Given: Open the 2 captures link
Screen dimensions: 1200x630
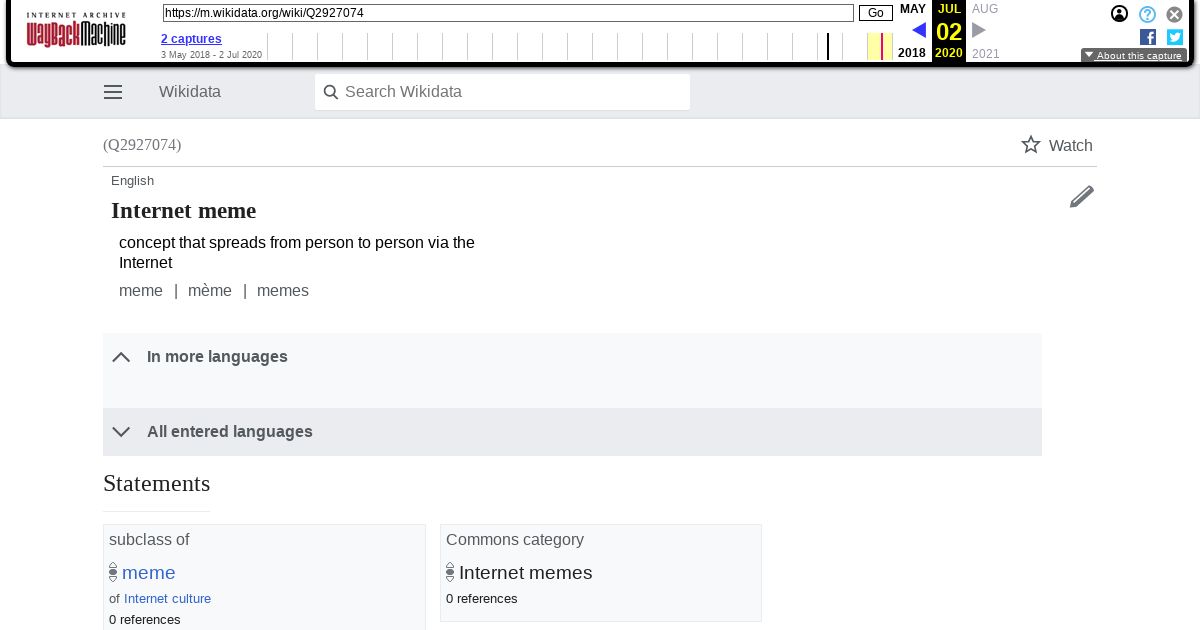Looking at the screenshot, I should (x=191, y=39).
